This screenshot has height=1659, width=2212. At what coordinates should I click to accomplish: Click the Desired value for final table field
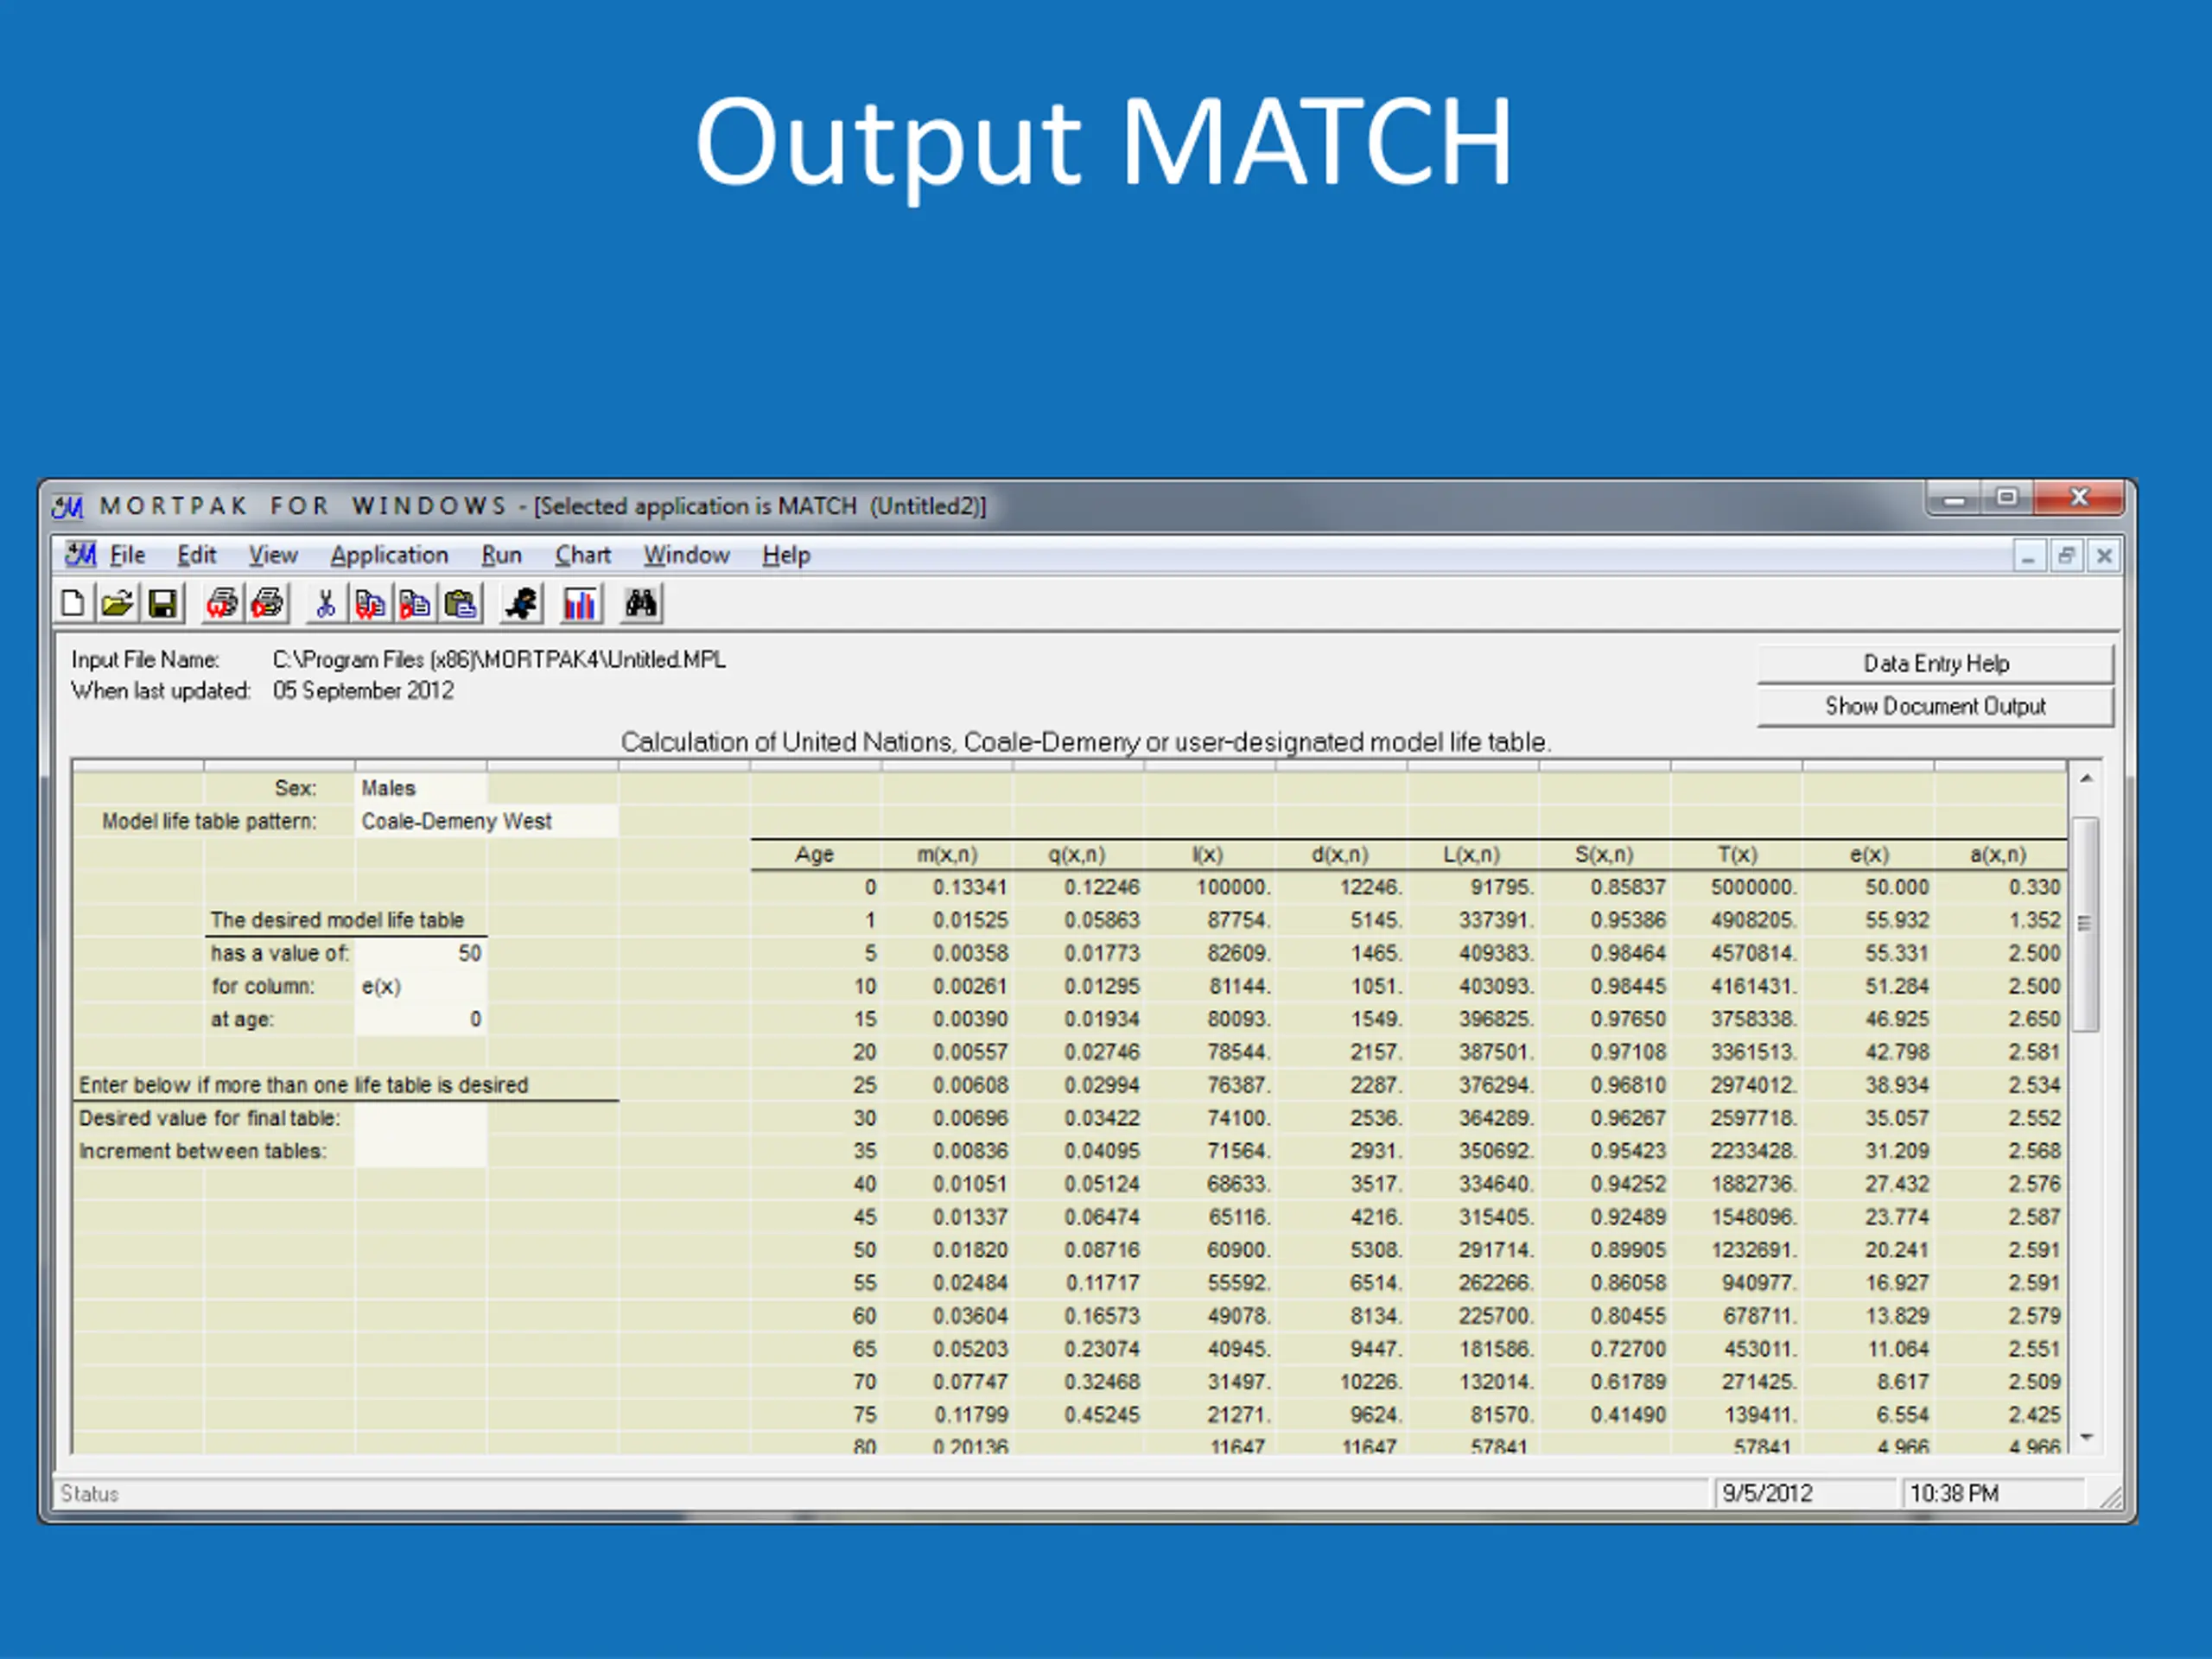(421, 1118)
